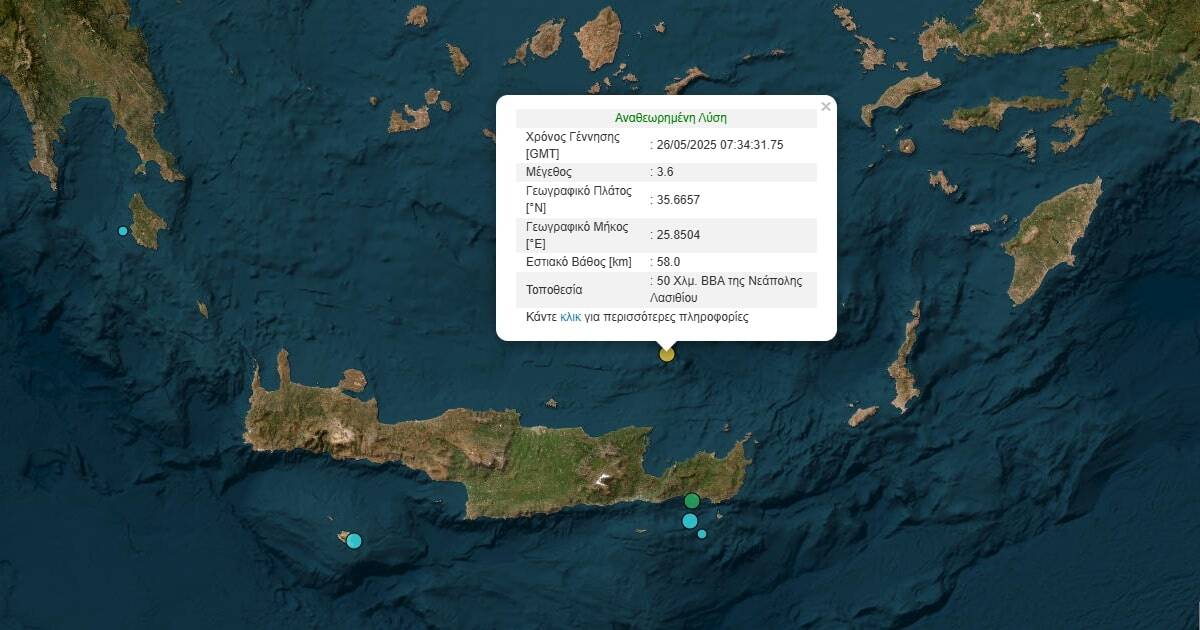This screenshot has width=1200, height=630.
Task: Select the green earthquake marker on southeast Crete
Action: (x=692, y=501)
